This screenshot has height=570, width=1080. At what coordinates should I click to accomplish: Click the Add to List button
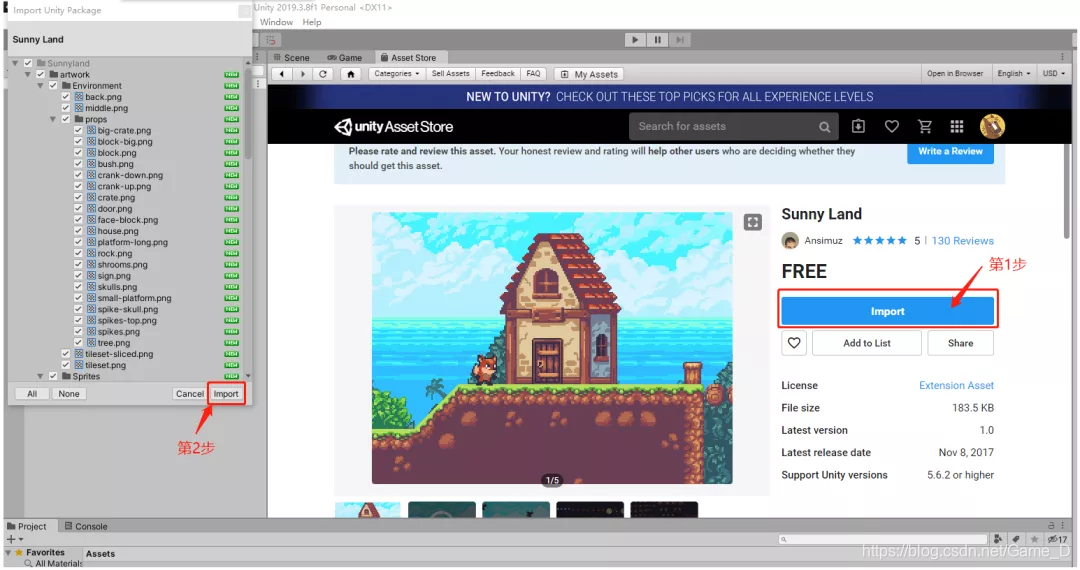(x=866, y=343)
